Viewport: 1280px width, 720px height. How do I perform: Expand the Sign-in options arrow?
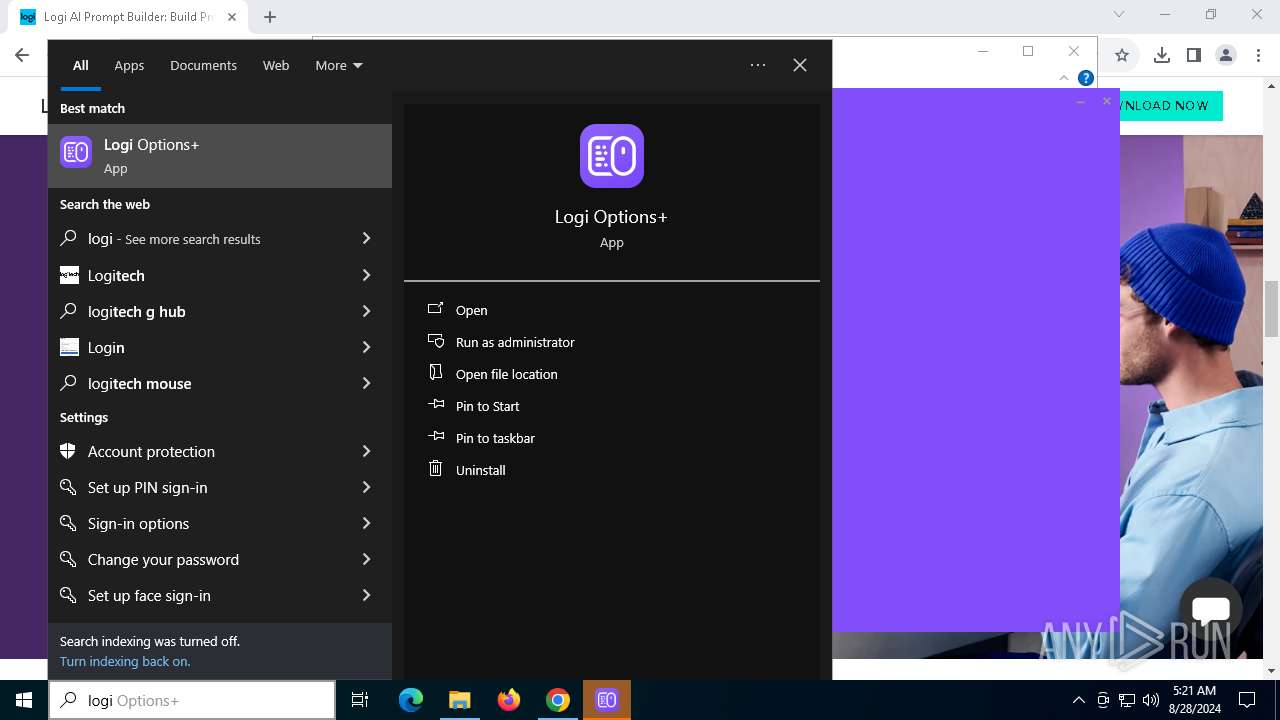coord(366,523)
